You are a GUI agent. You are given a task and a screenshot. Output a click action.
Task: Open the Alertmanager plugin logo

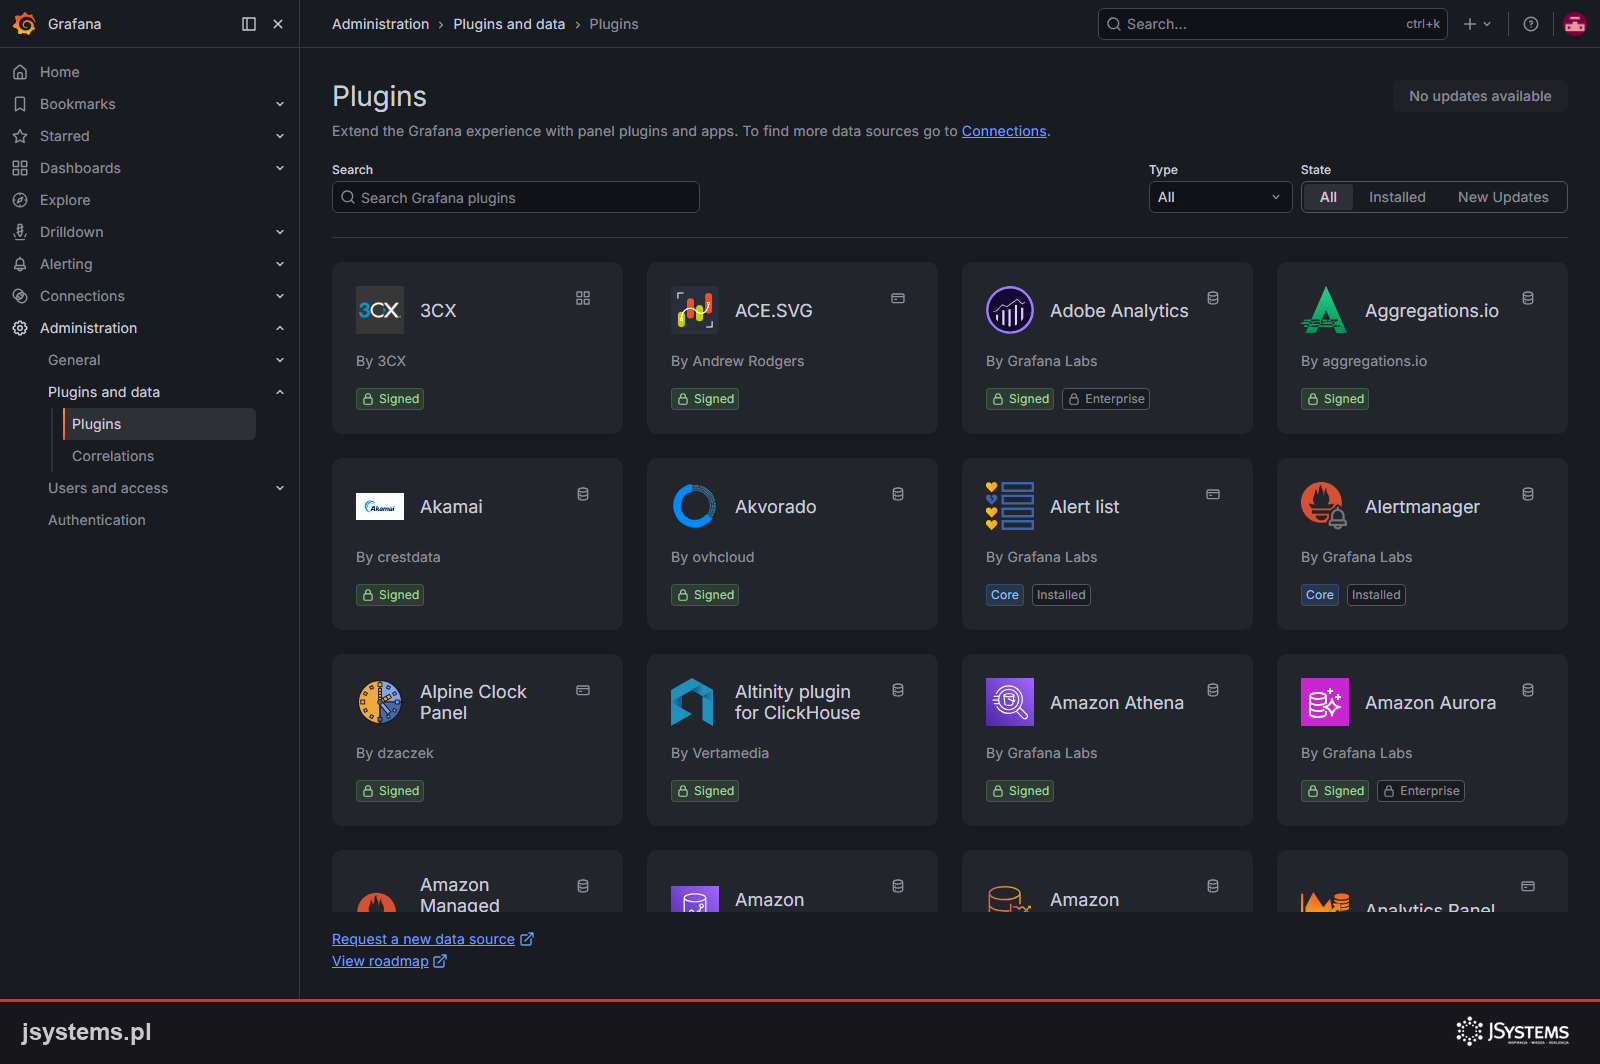1325,506
